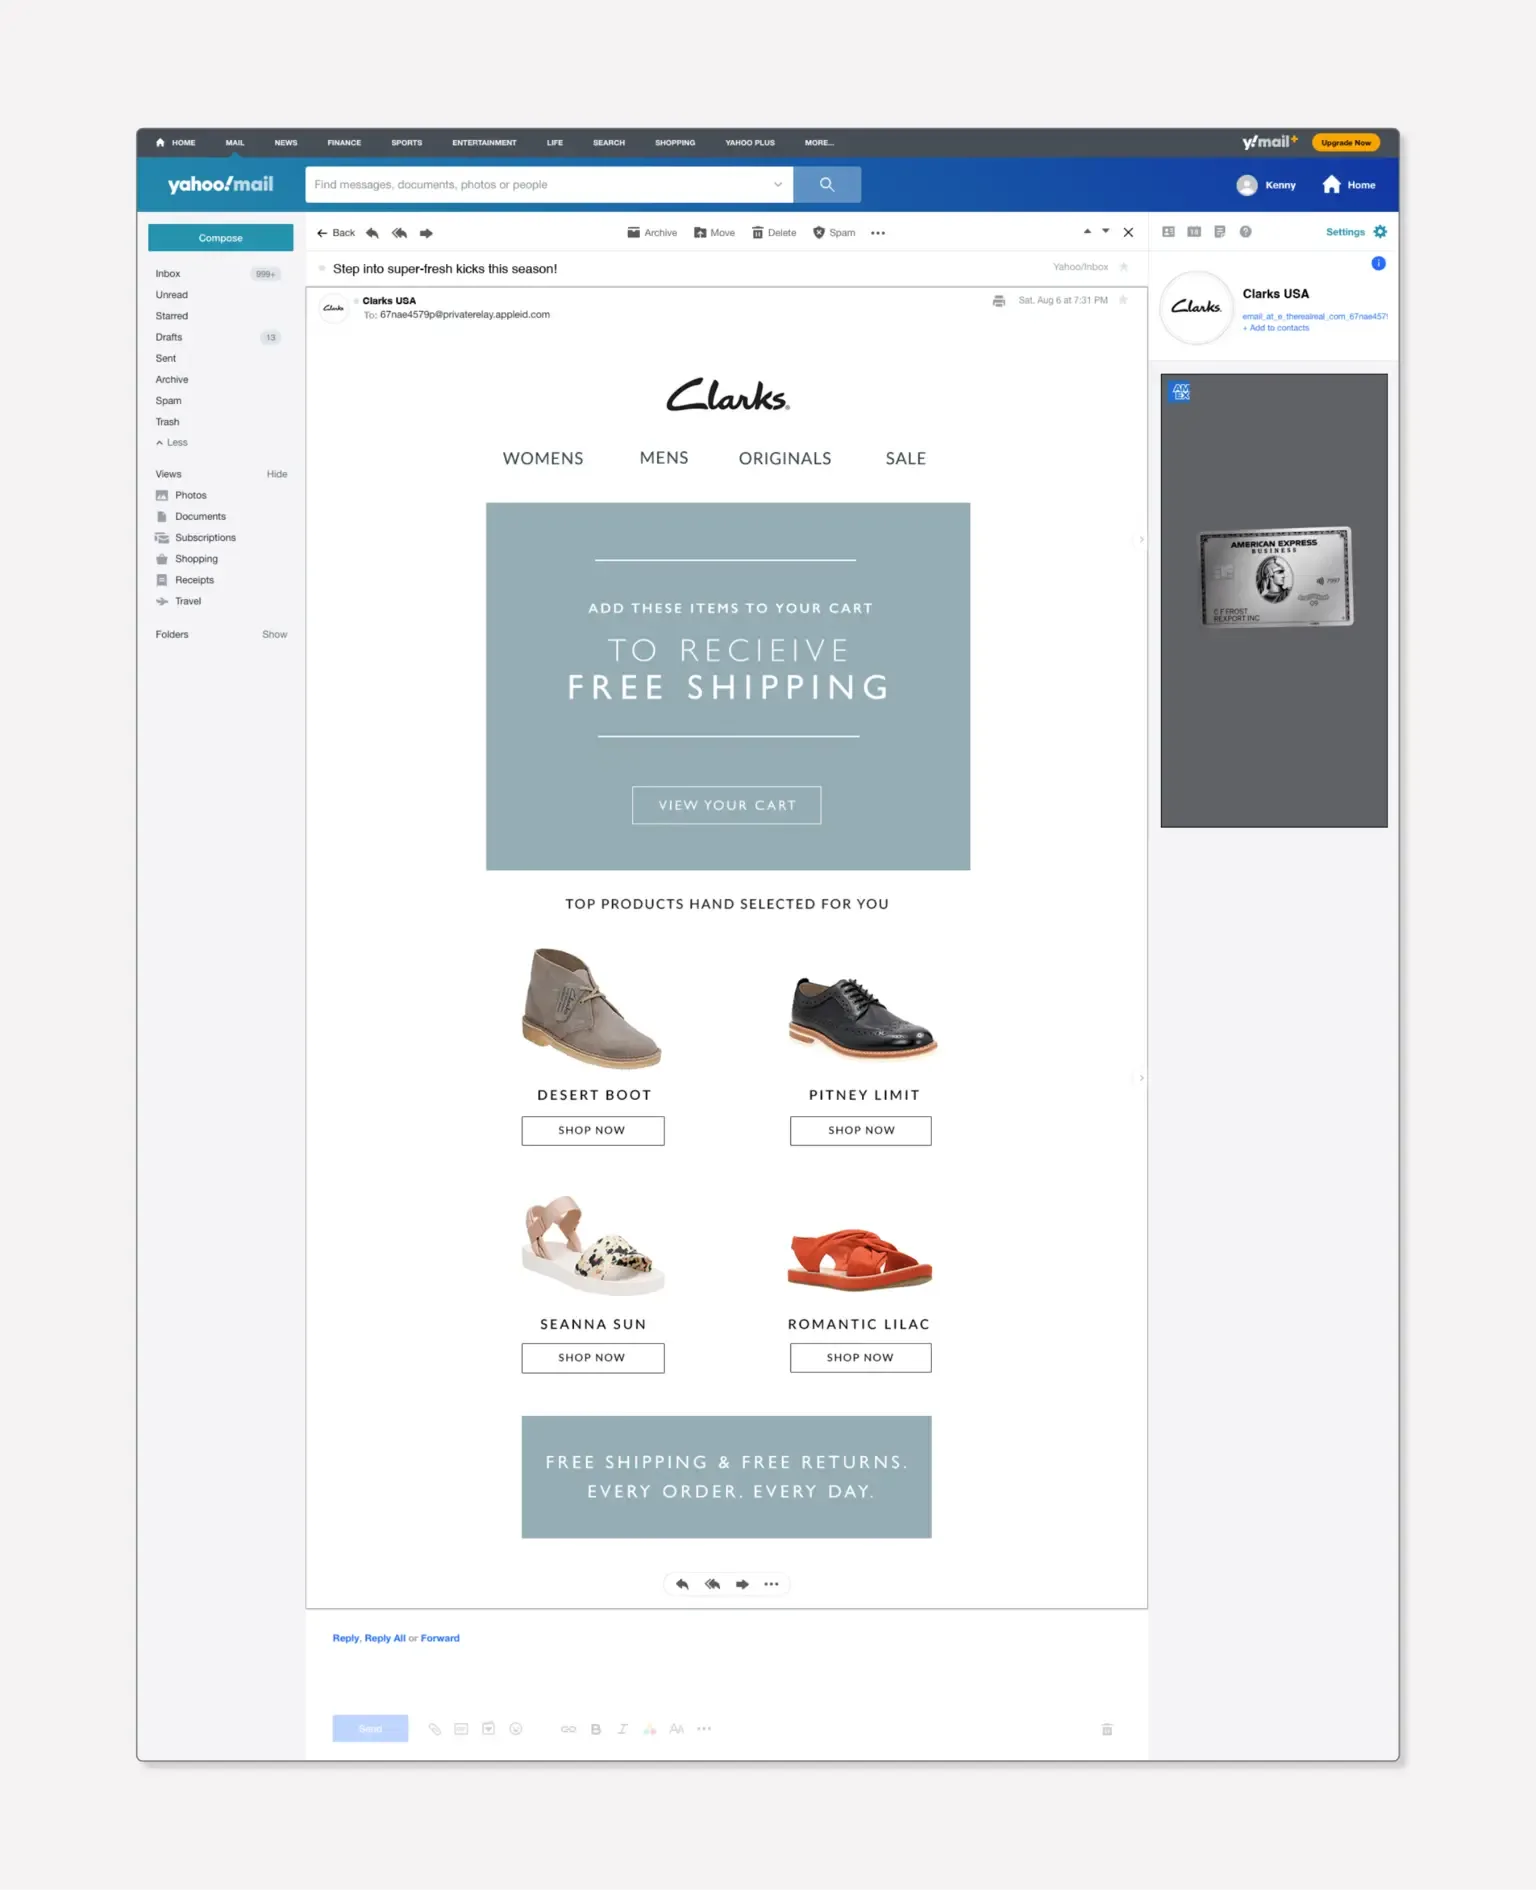1536x1890 pixels.
Task: Open the Subscriptions view
Action: [x=196, y=538]
